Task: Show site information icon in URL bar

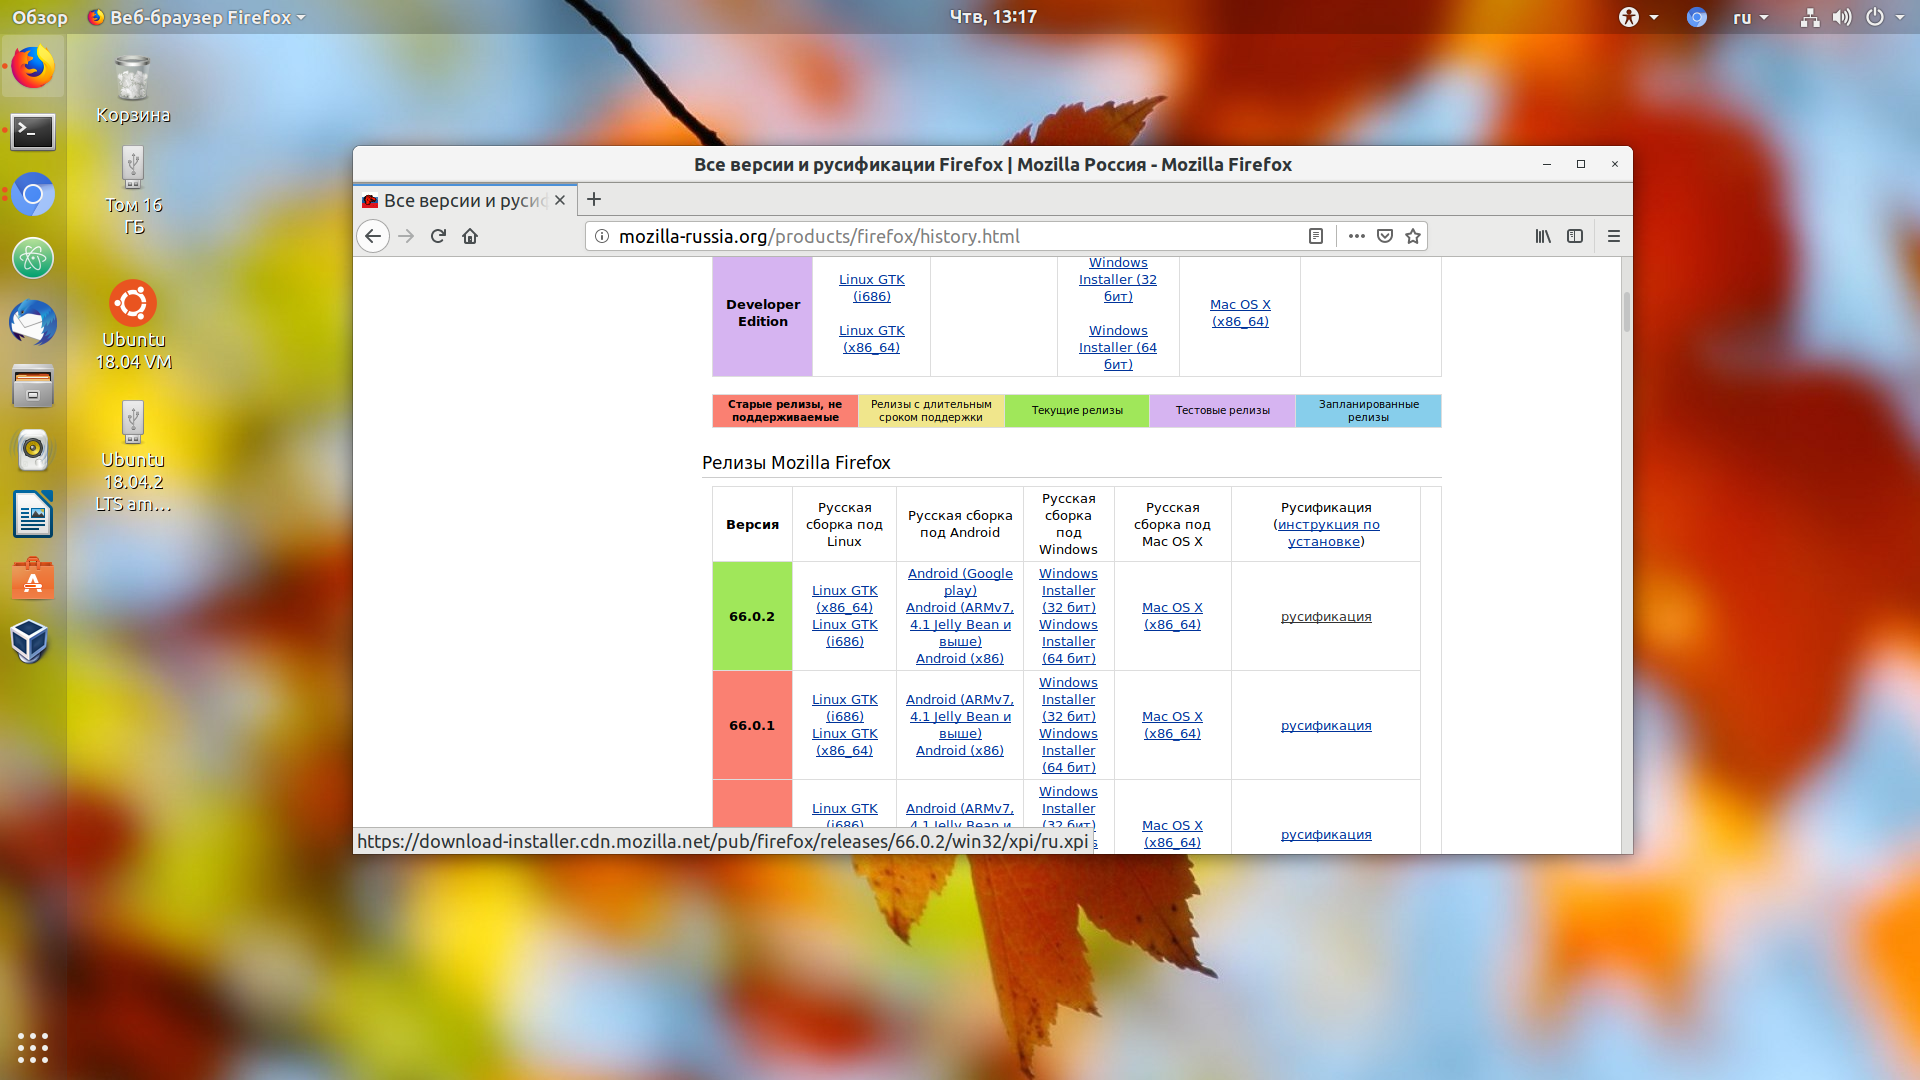Action: pos(602,236)
